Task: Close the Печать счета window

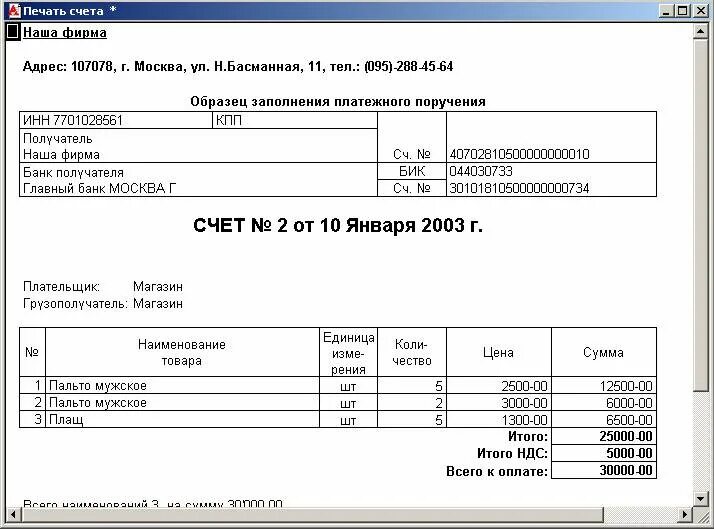Action: pos(700,11)
